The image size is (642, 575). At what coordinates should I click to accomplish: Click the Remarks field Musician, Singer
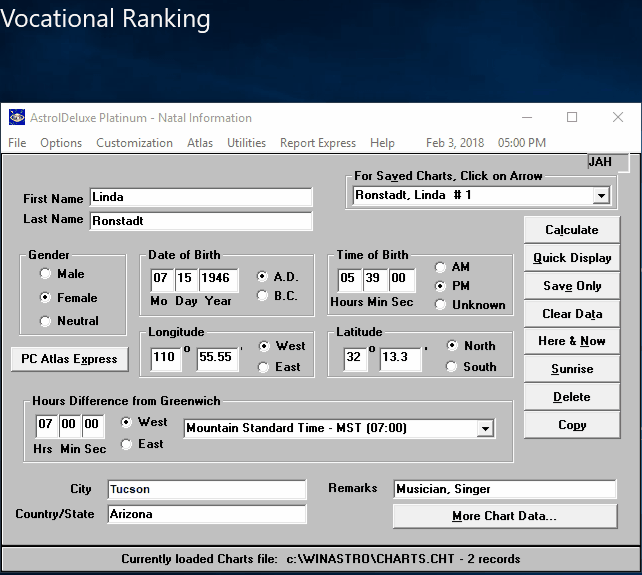[505, 489]
